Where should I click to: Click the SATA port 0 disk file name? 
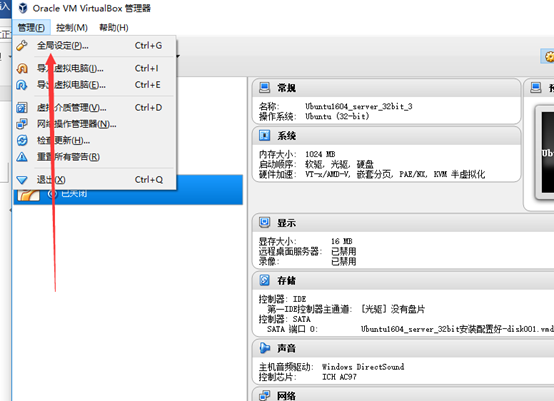(x=457, y=329)
